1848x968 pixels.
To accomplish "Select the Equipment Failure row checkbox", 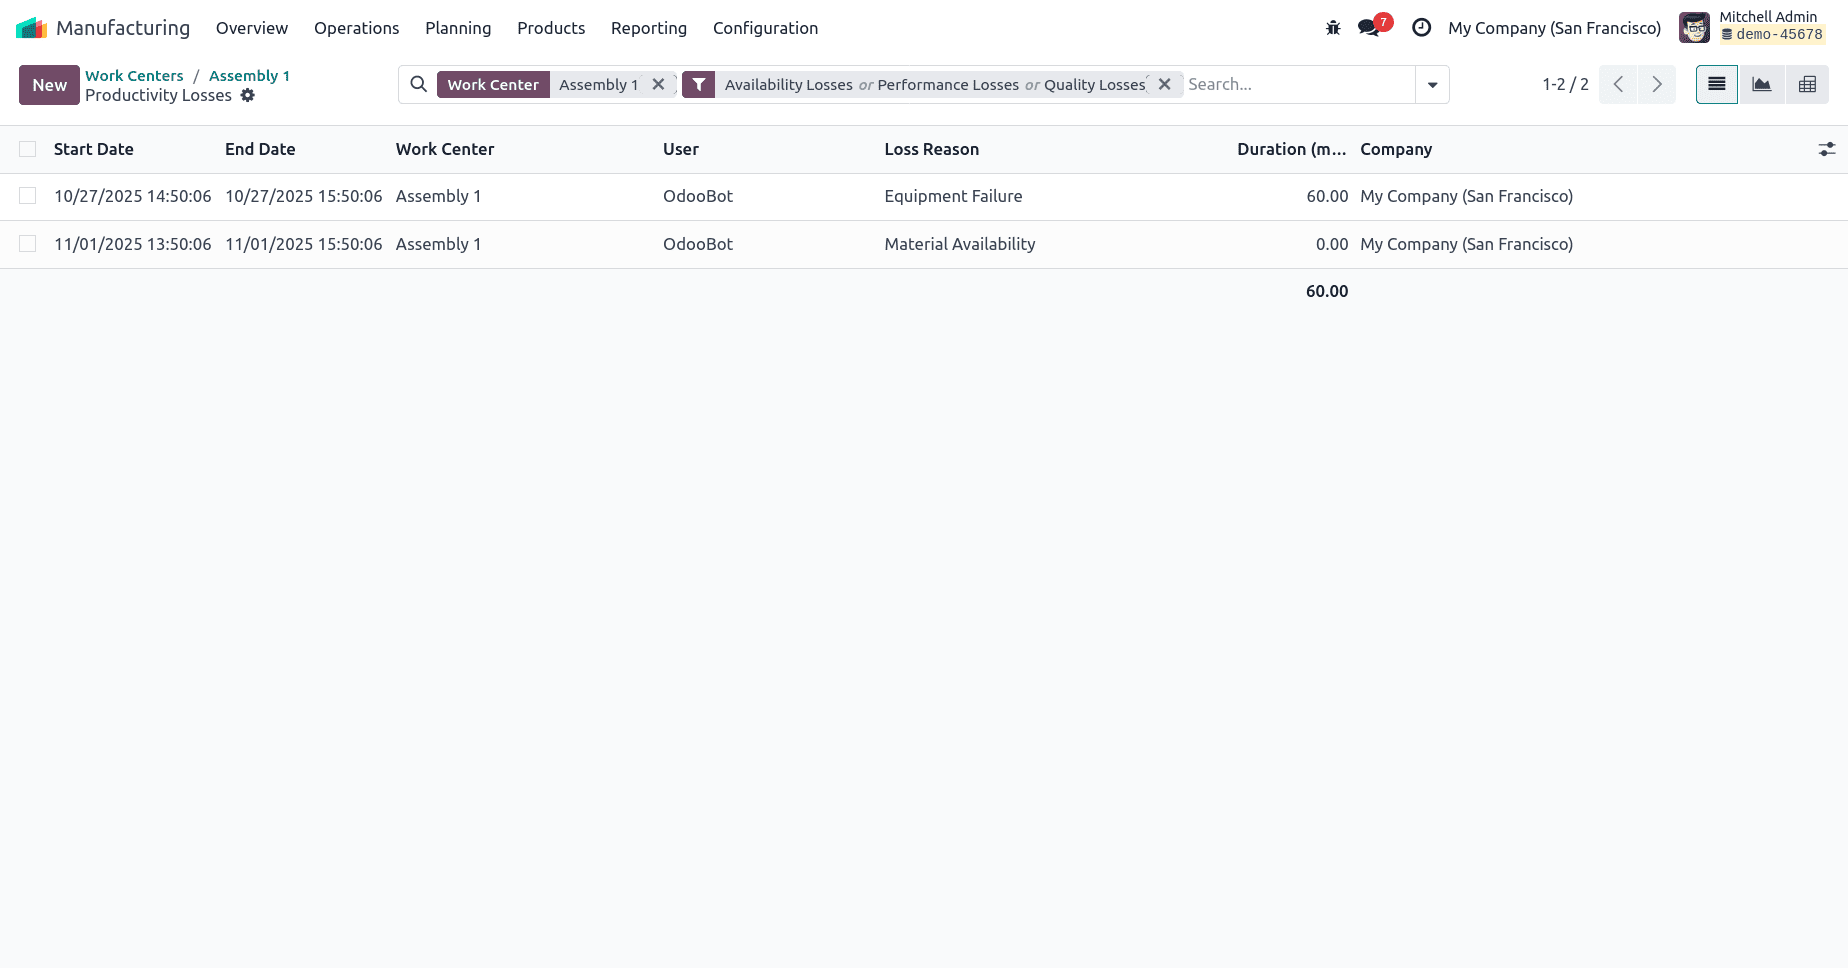I will tap(27, 196).
